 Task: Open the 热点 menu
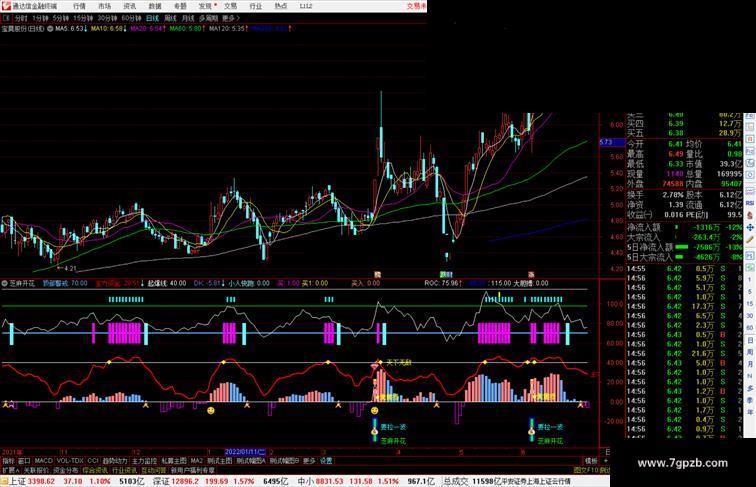pyautogui.click(x=281, y=6)
